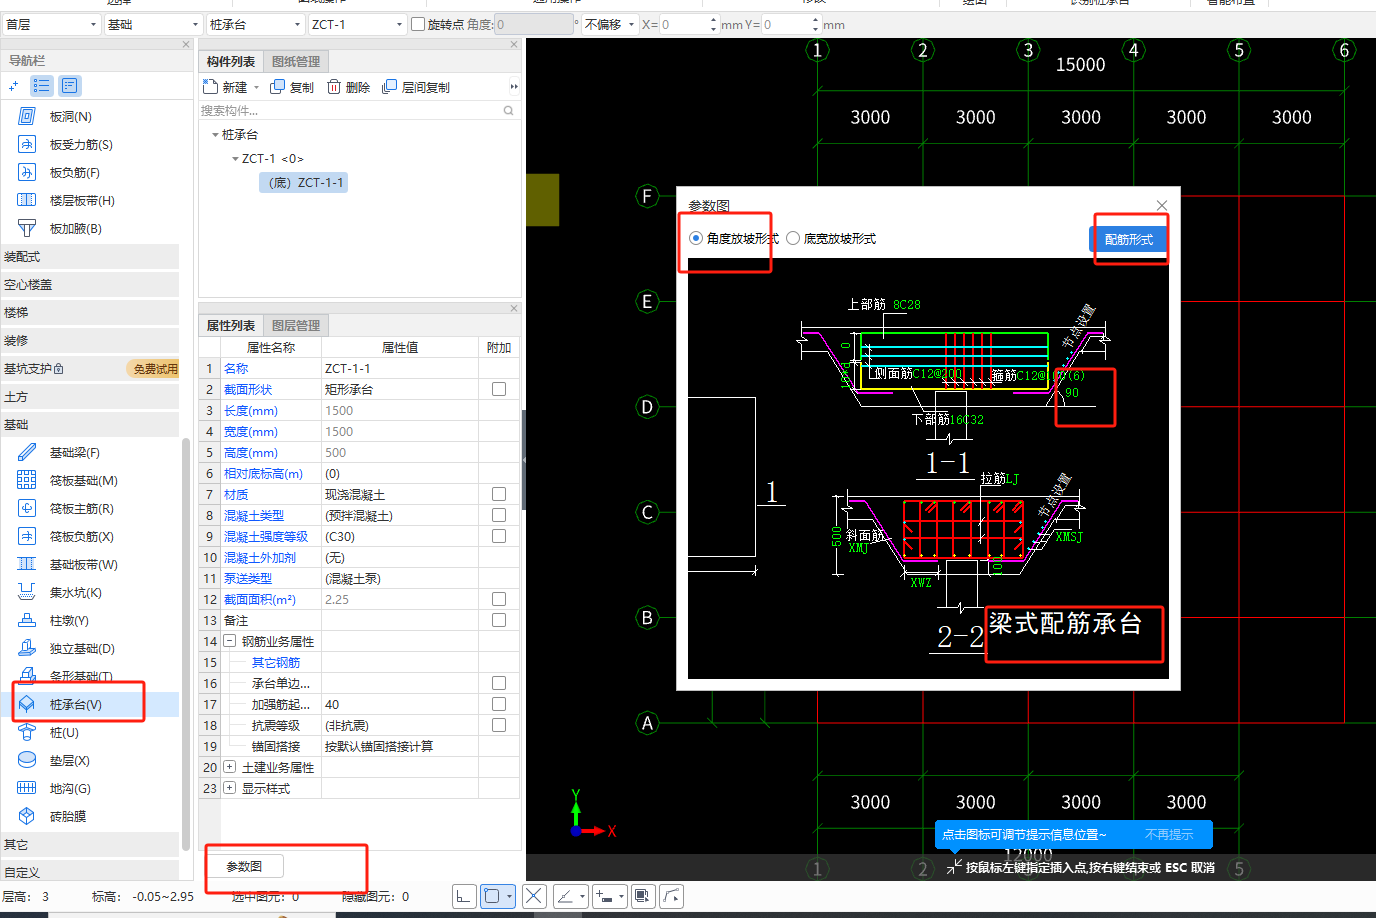Select 集水坑(K) item
Screen dimensions: 1376x918
75,593
